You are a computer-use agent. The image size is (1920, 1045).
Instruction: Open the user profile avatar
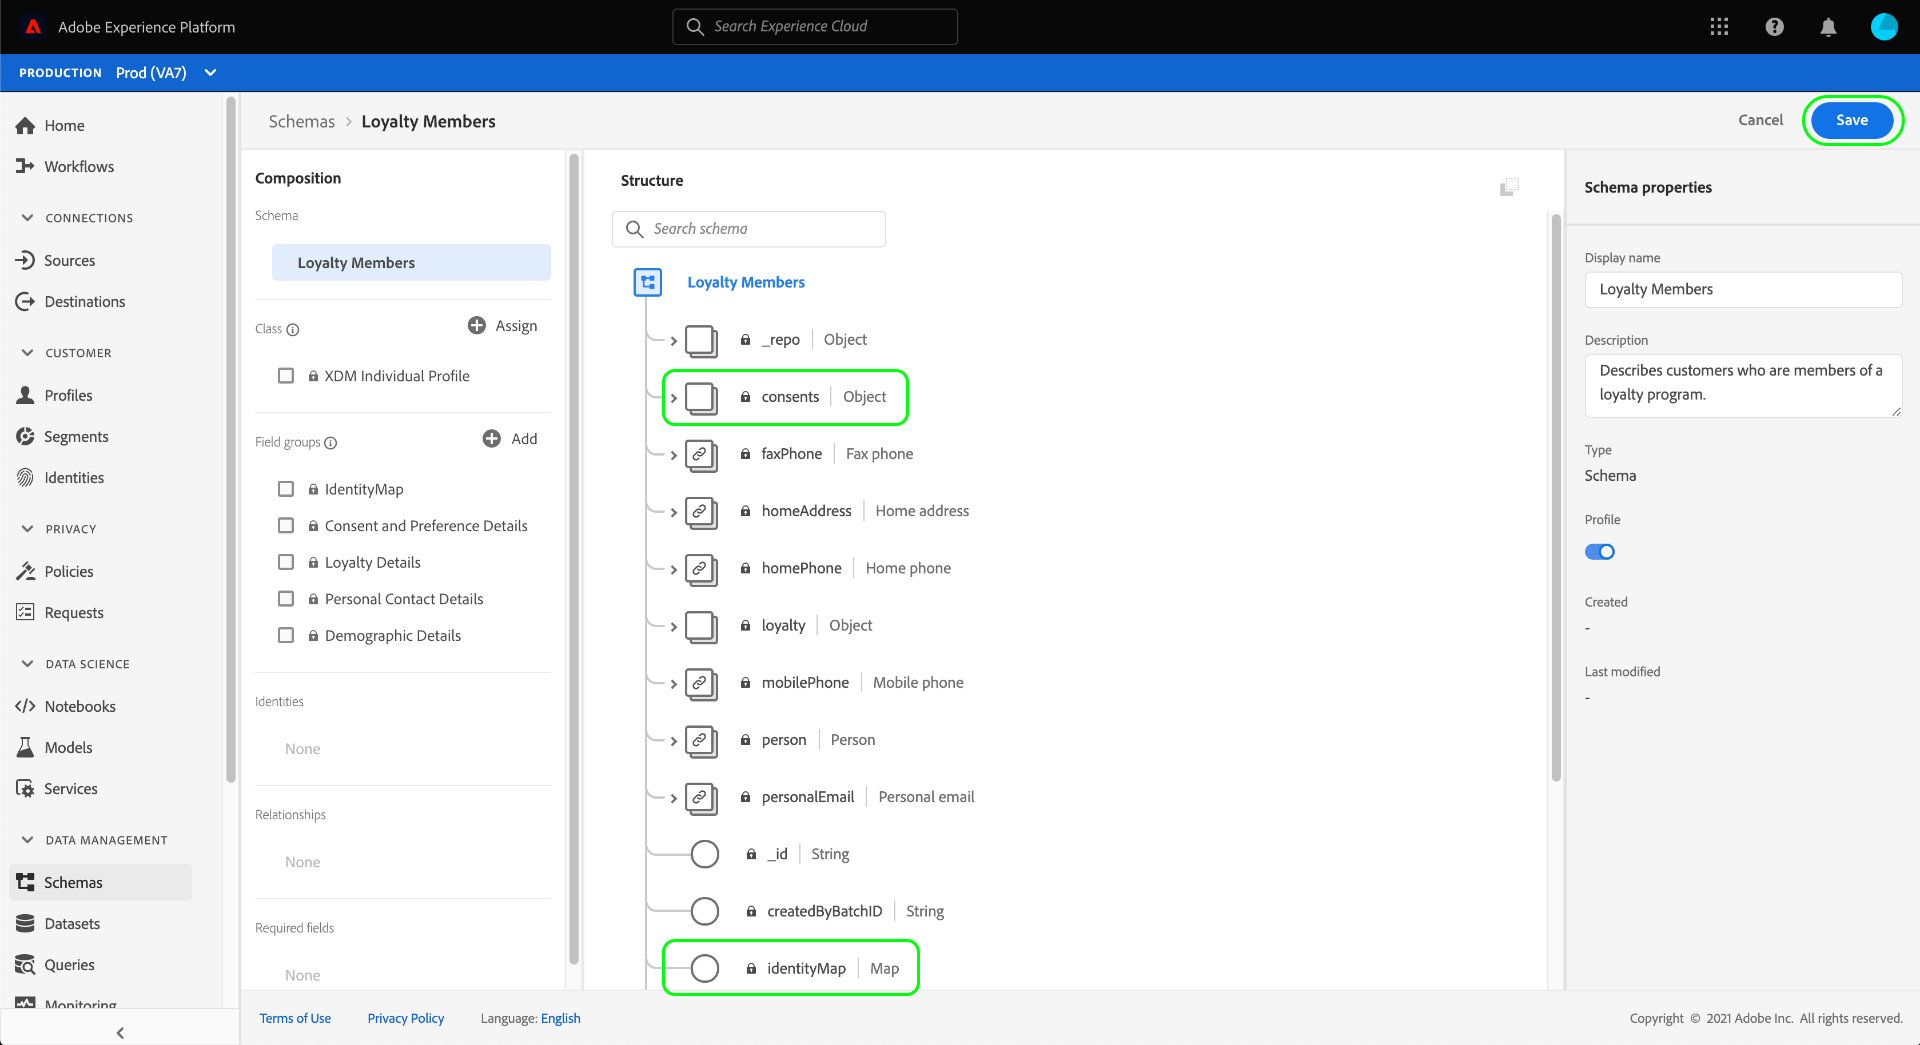point(1884,27)
